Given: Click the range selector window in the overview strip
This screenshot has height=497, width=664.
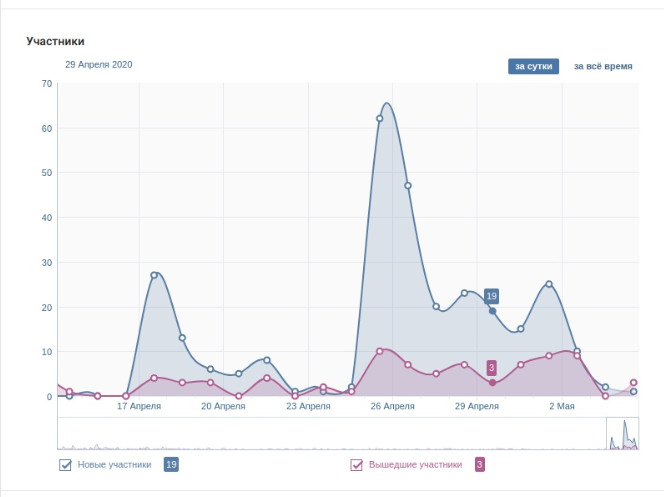Looking at the screenshot, I should pos(622,433).
